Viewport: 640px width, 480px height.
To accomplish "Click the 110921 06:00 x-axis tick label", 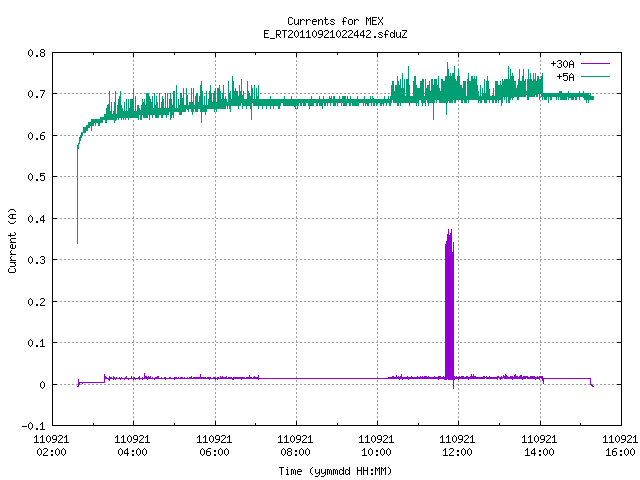I will [x=214, y=446].
